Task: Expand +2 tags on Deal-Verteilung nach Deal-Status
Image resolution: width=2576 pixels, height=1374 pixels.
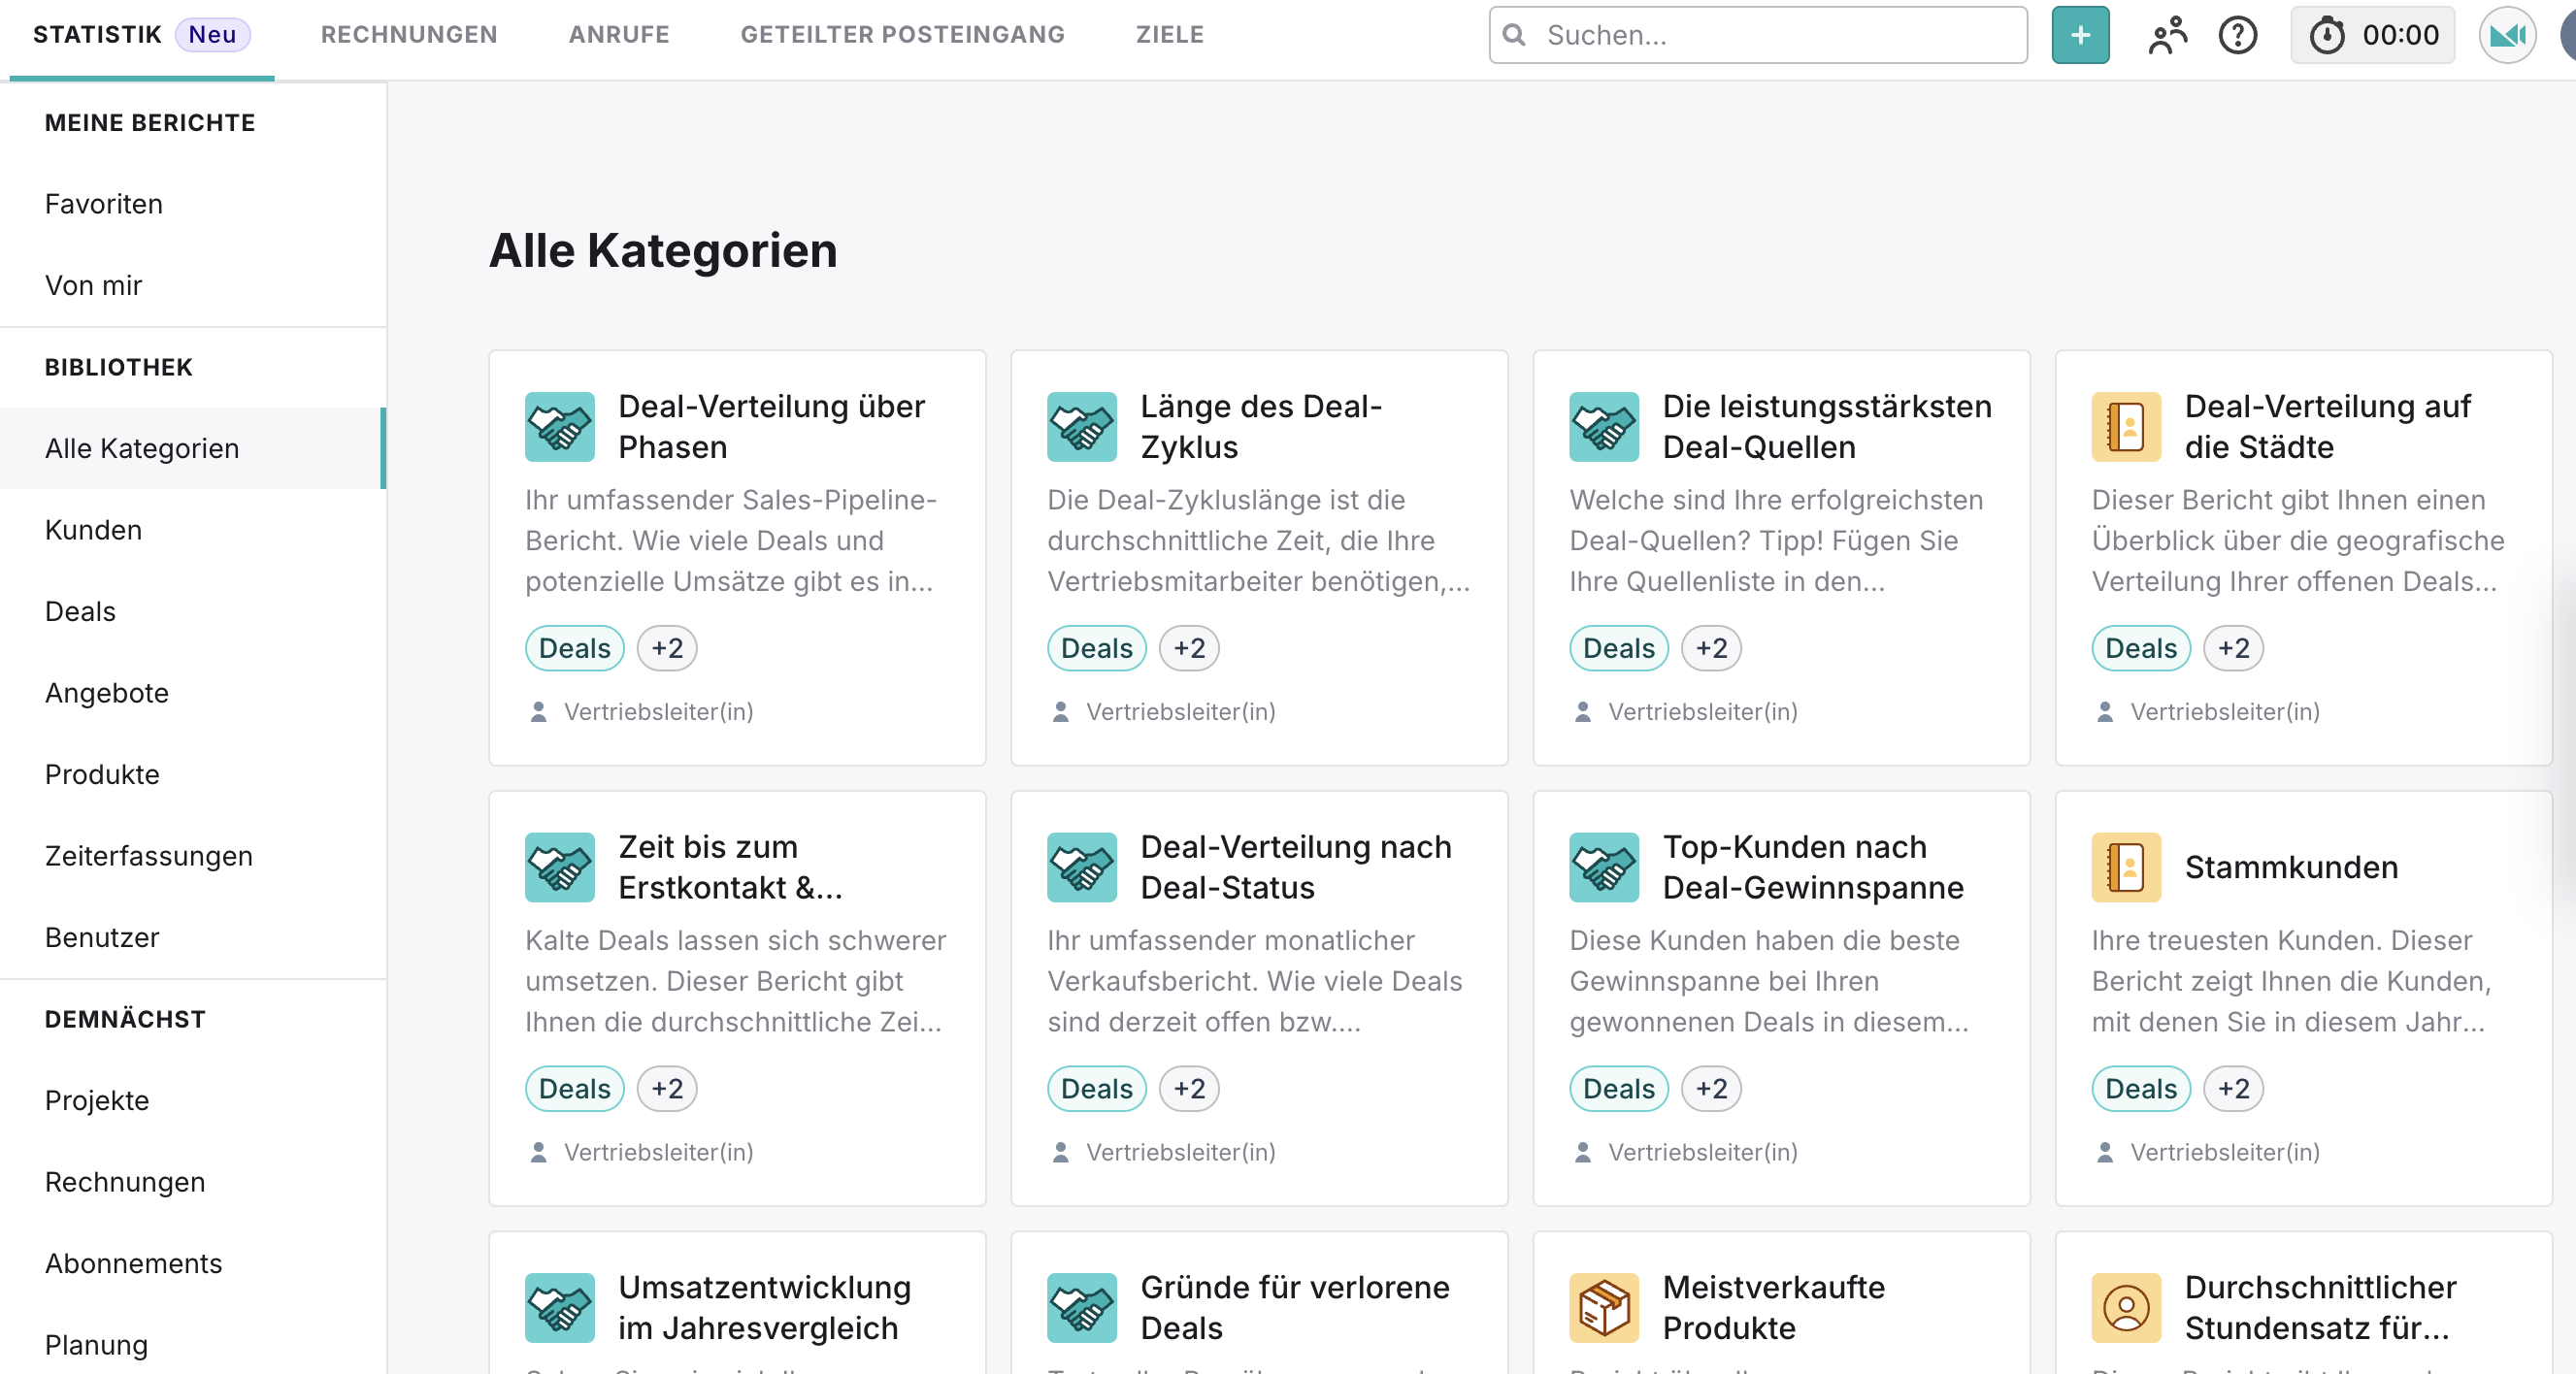Action: pyautogui.click(x=1189, y=1088)
